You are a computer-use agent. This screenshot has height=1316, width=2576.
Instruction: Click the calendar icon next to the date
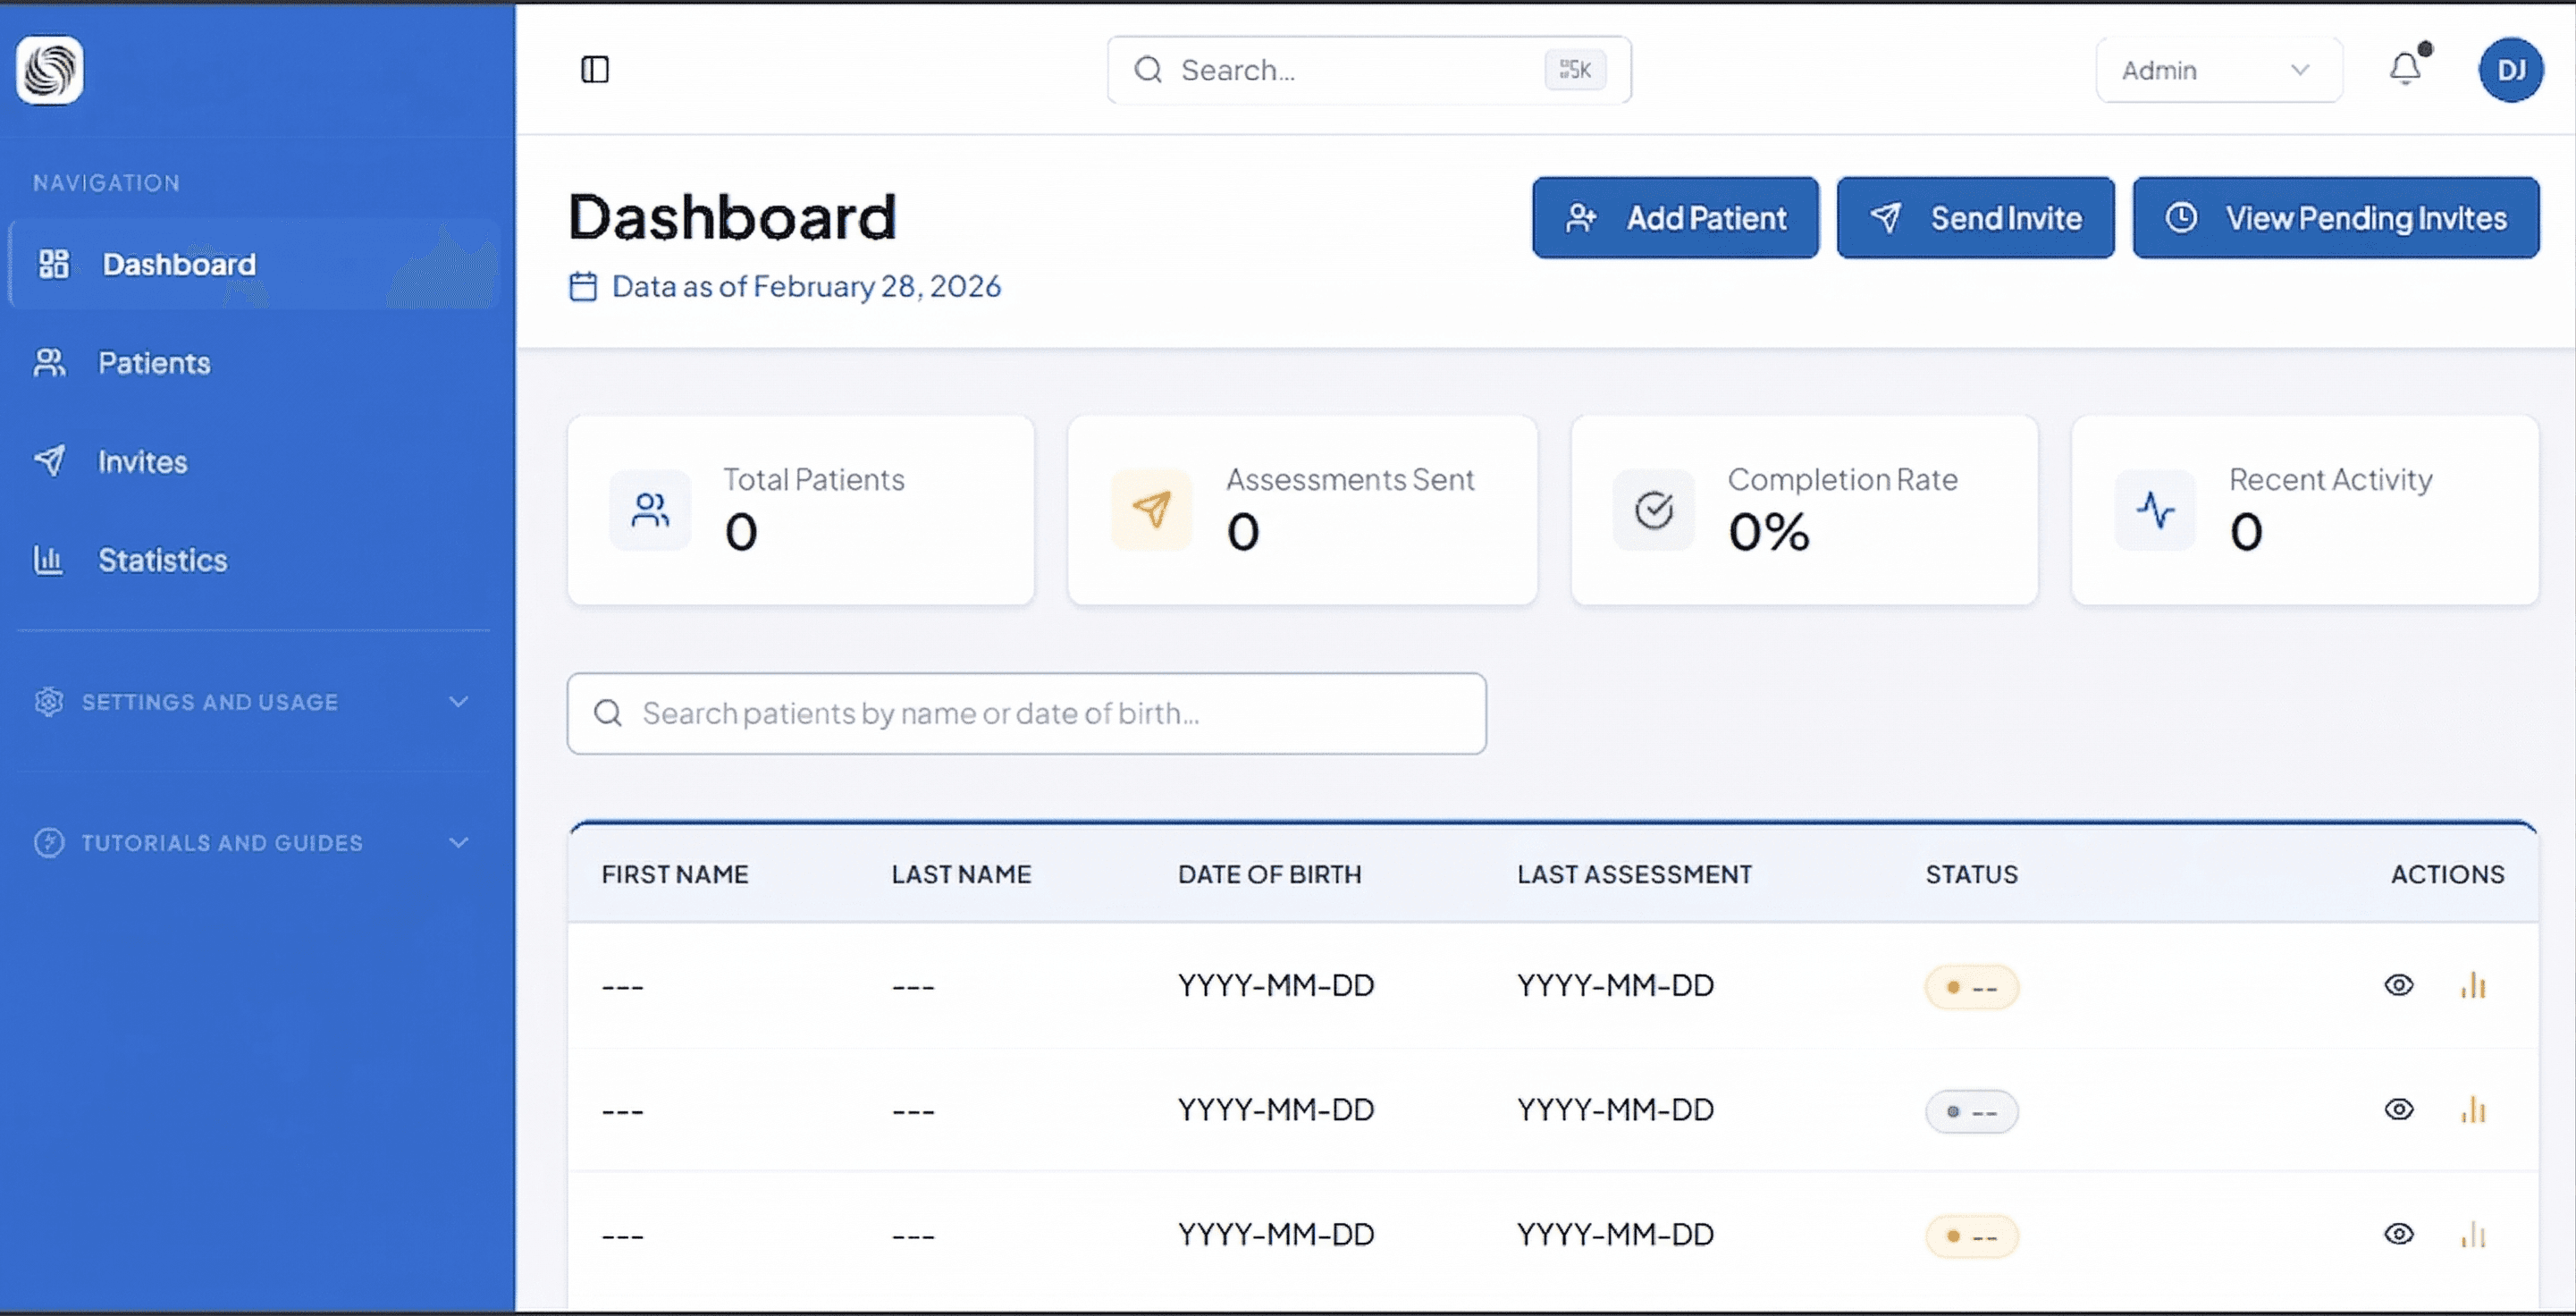583,285
